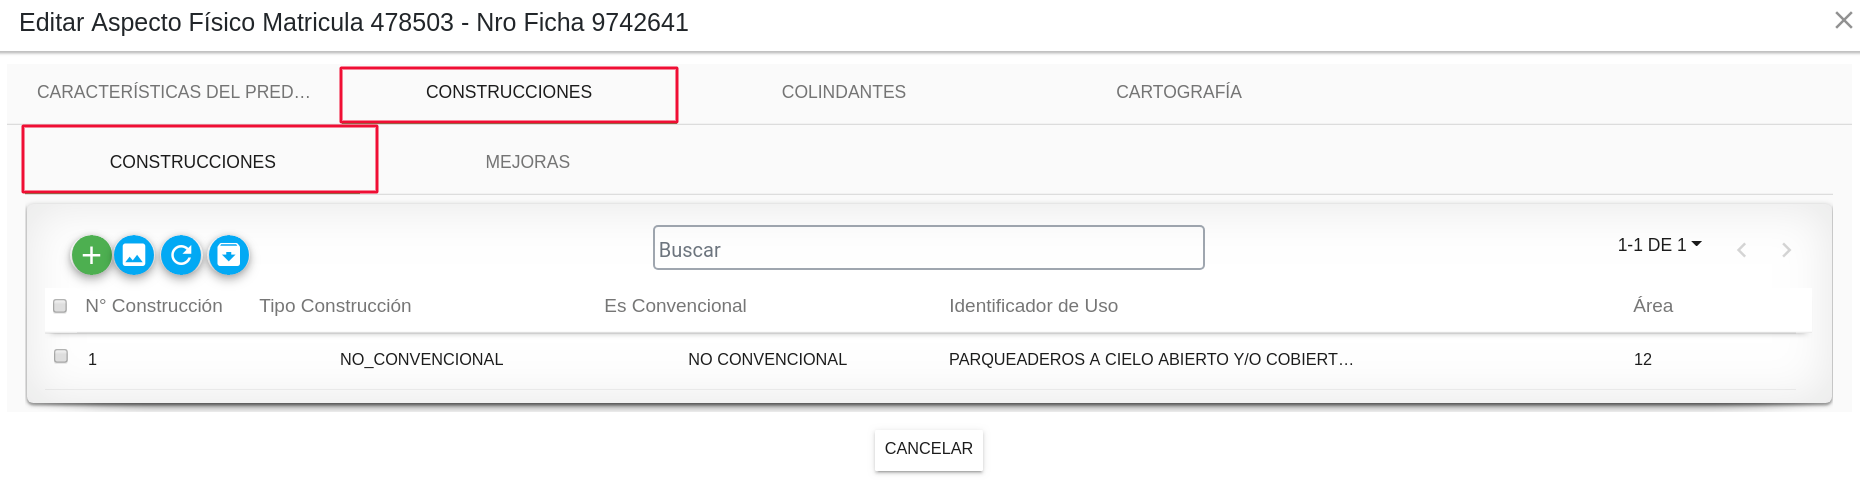Sort by the Área column header
Screen dimensions: 1860x490
click(1653, 306)
